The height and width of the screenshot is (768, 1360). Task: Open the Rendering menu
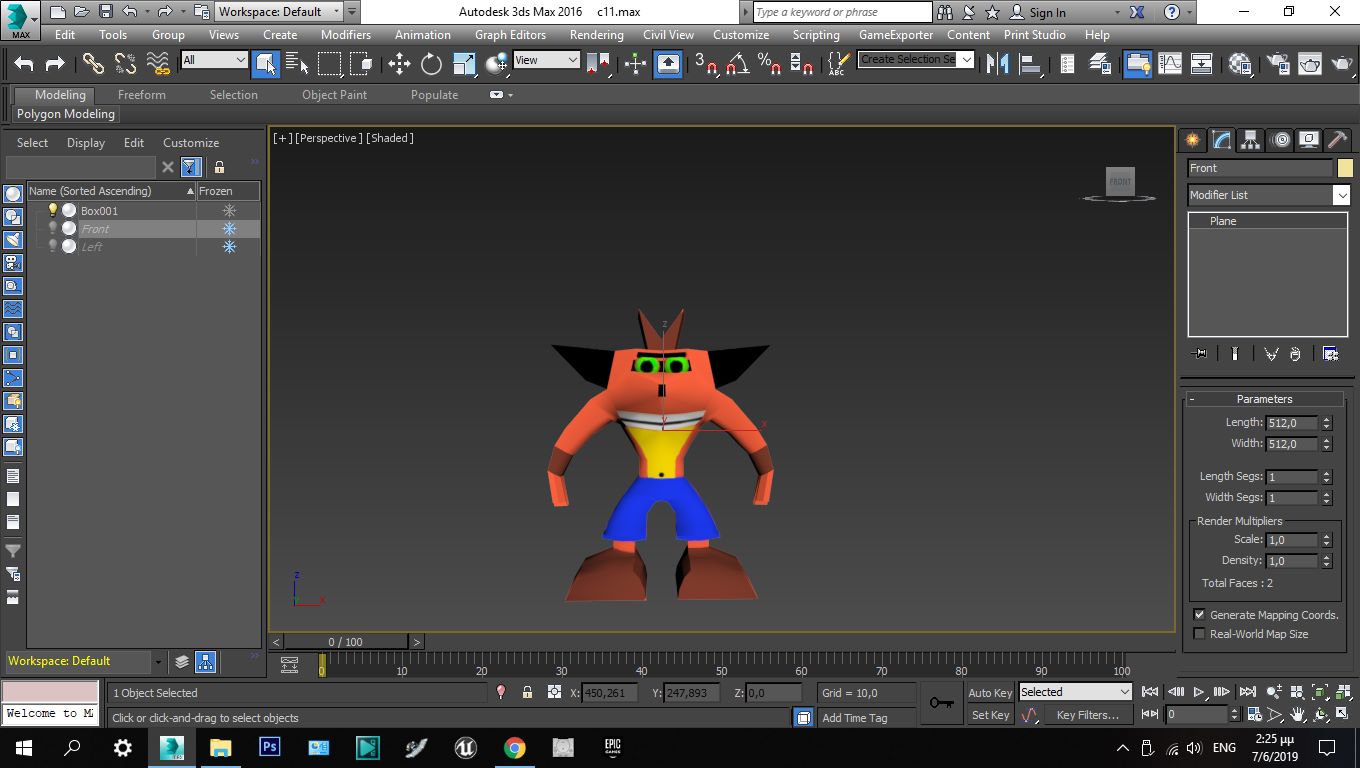(x=596, y=34)
